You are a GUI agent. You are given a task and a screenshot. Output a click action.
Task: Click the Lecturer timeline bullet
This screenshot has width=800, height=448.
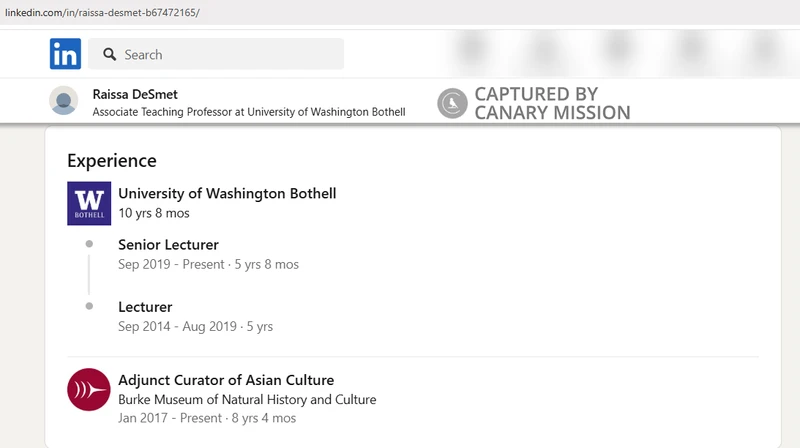pyautogui.click(x=89, y=306)
